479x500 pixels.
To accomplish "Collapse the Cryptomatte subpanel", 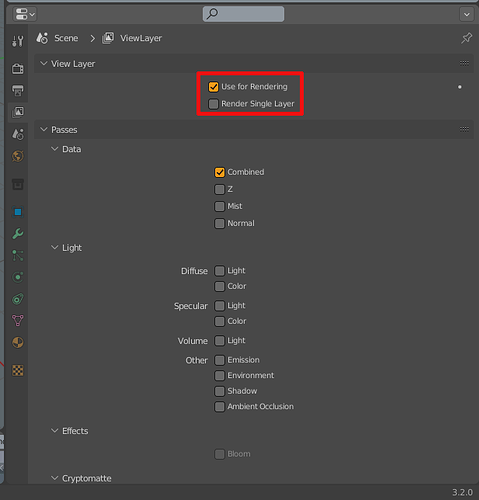I will (55, 478).
